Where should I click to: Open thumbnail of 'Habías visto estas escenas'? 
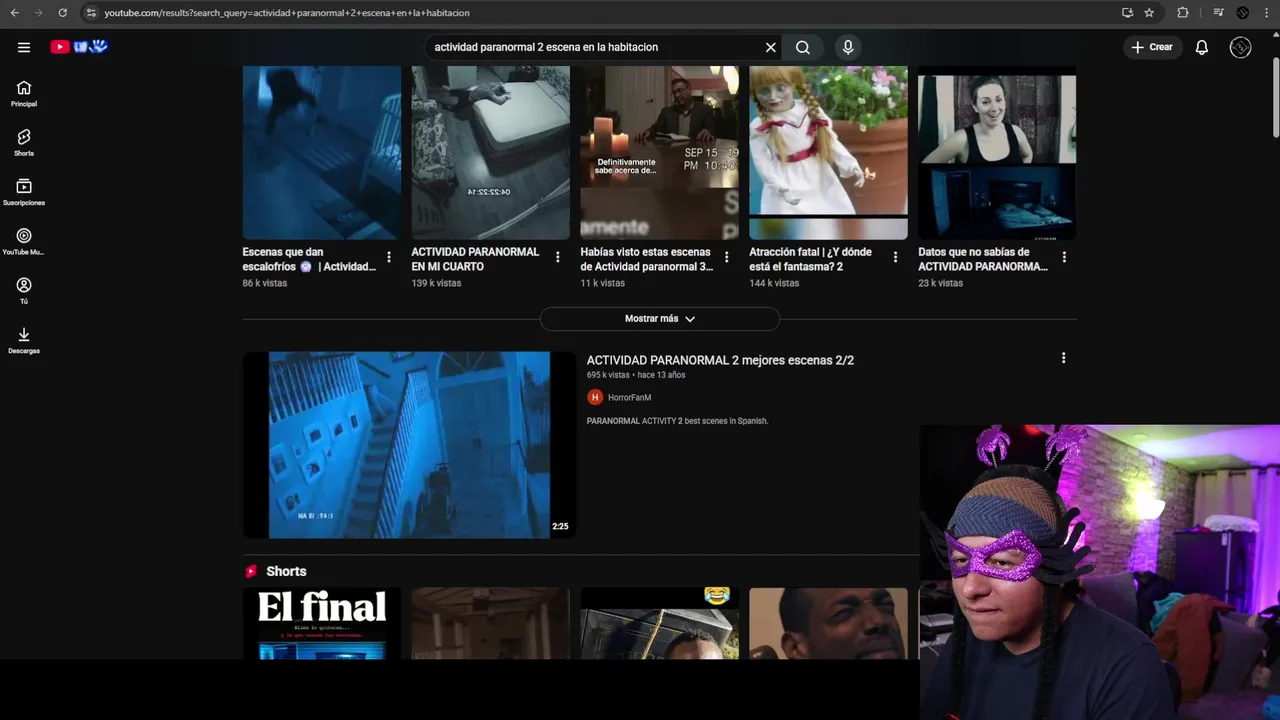point(659,153)
